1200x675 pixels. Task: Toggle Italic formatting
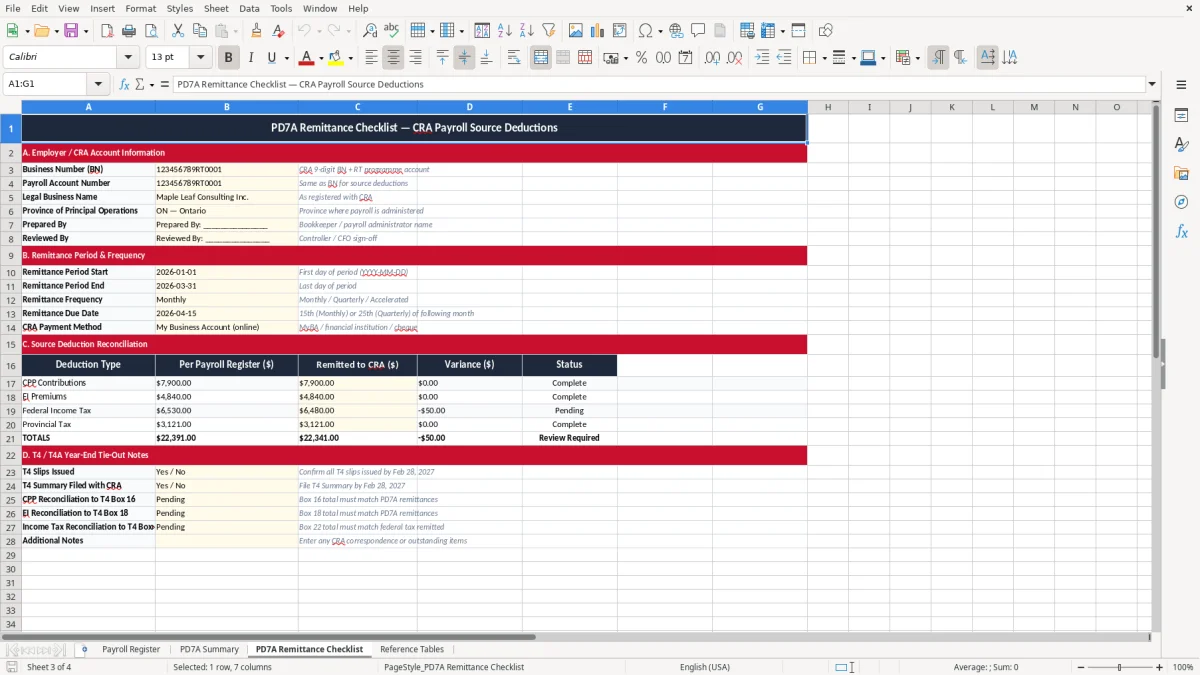point(250,58)
